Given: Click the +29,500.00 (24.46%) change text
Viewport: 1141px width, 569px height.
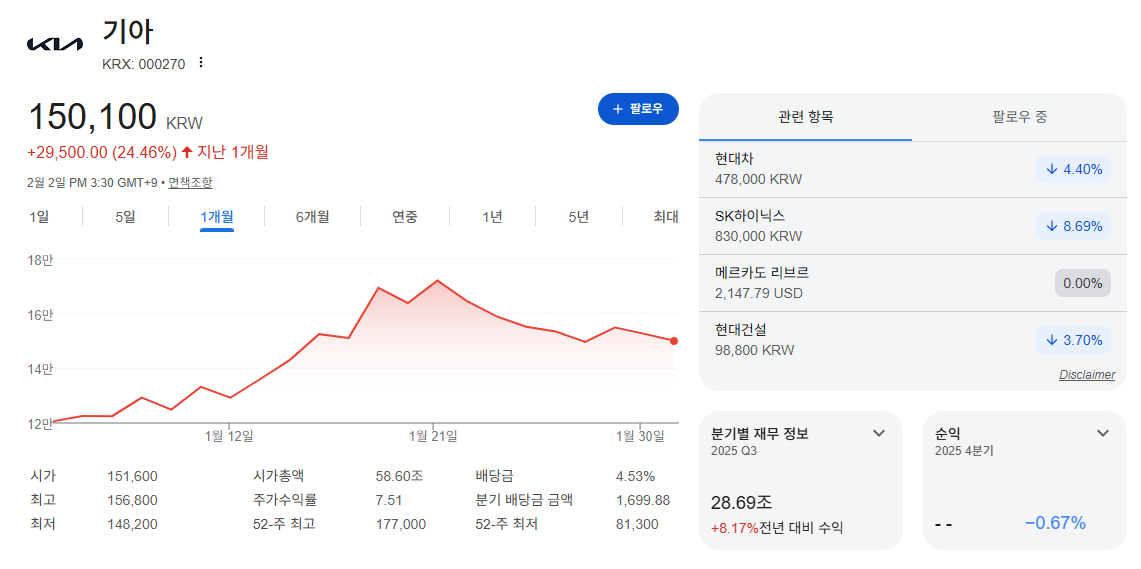Looking at the screenshot, I should pos(102,153).
